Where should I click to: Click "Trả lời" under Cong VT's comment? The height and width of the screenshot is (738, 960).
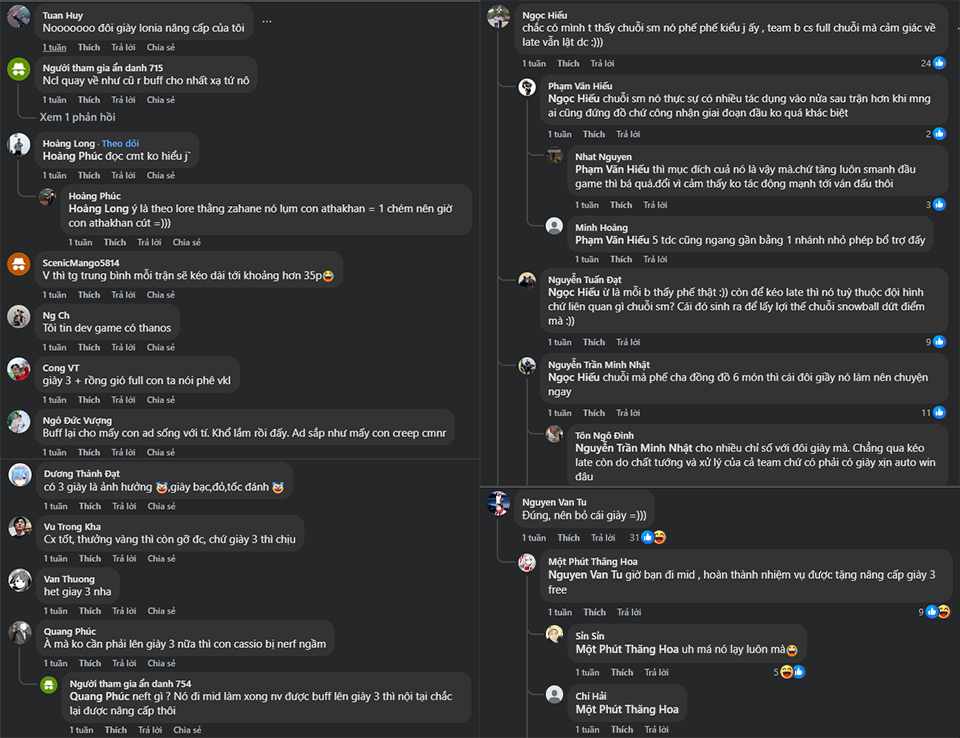tap(123, 400)
